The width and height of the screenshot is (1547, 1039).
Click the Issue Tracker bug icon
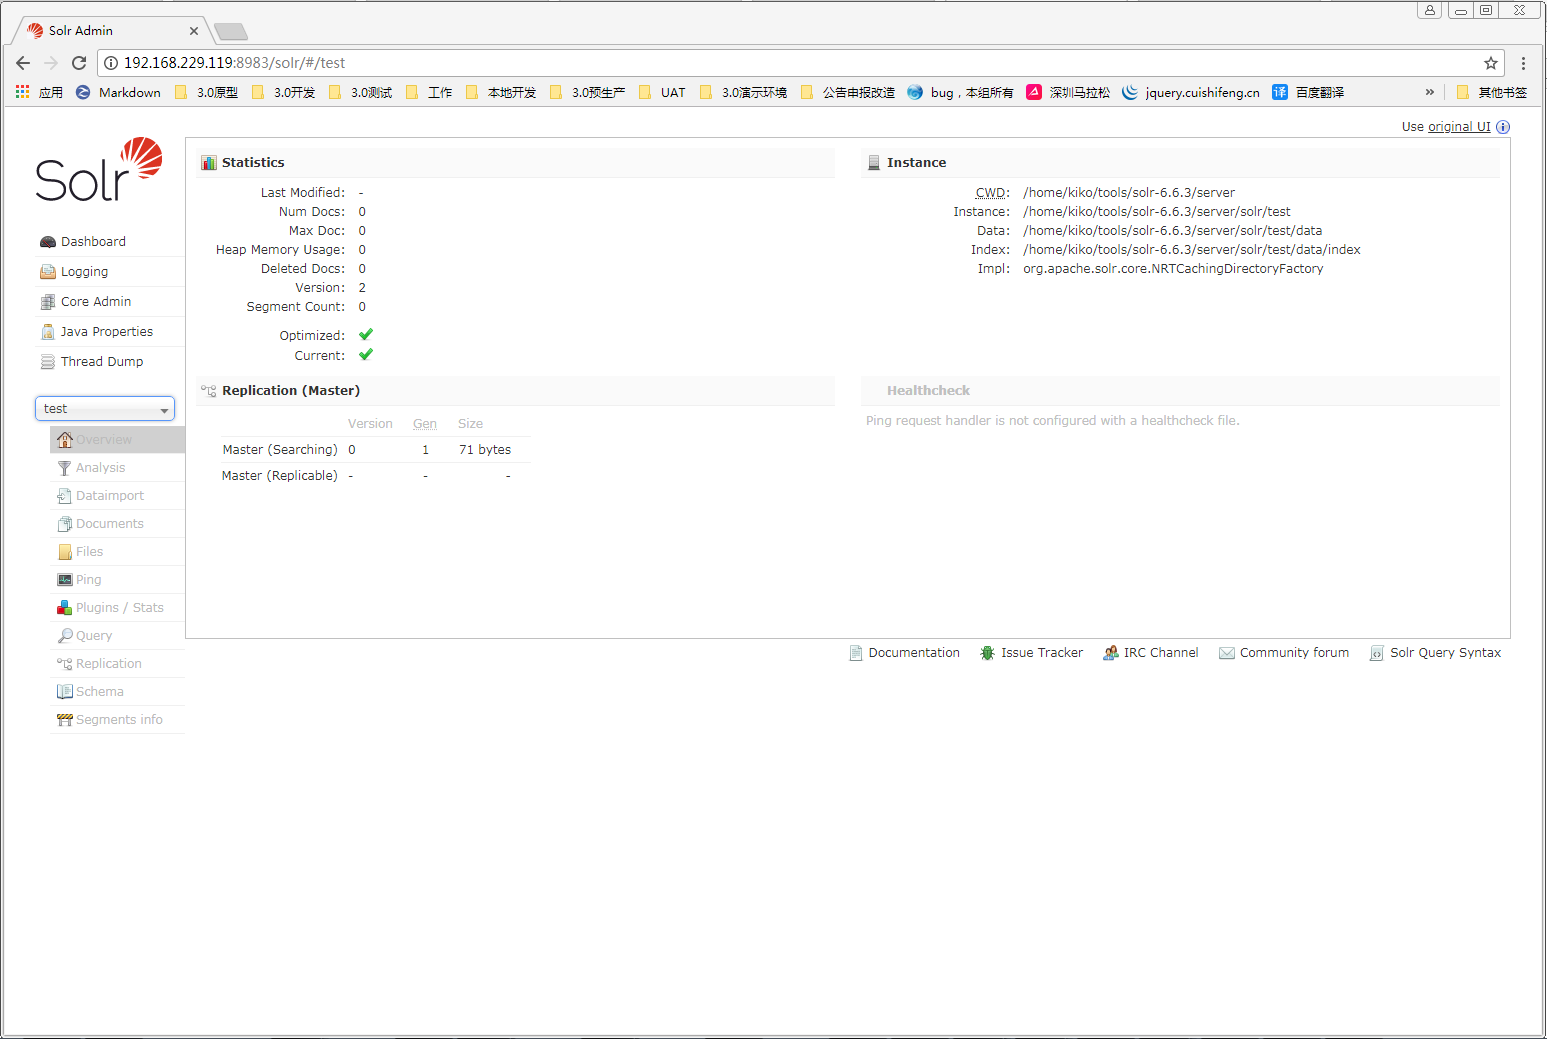coord(987,653)
